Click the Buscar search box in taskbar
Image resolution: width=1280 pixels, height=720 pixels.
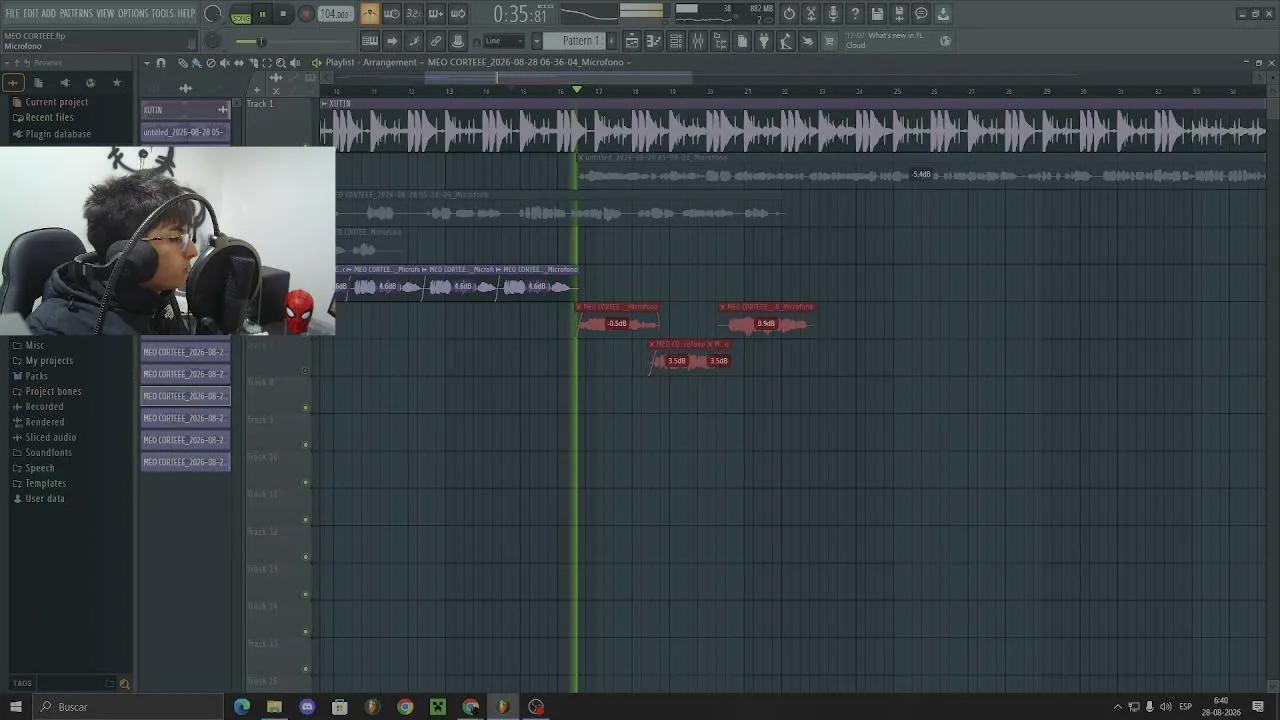126,707
